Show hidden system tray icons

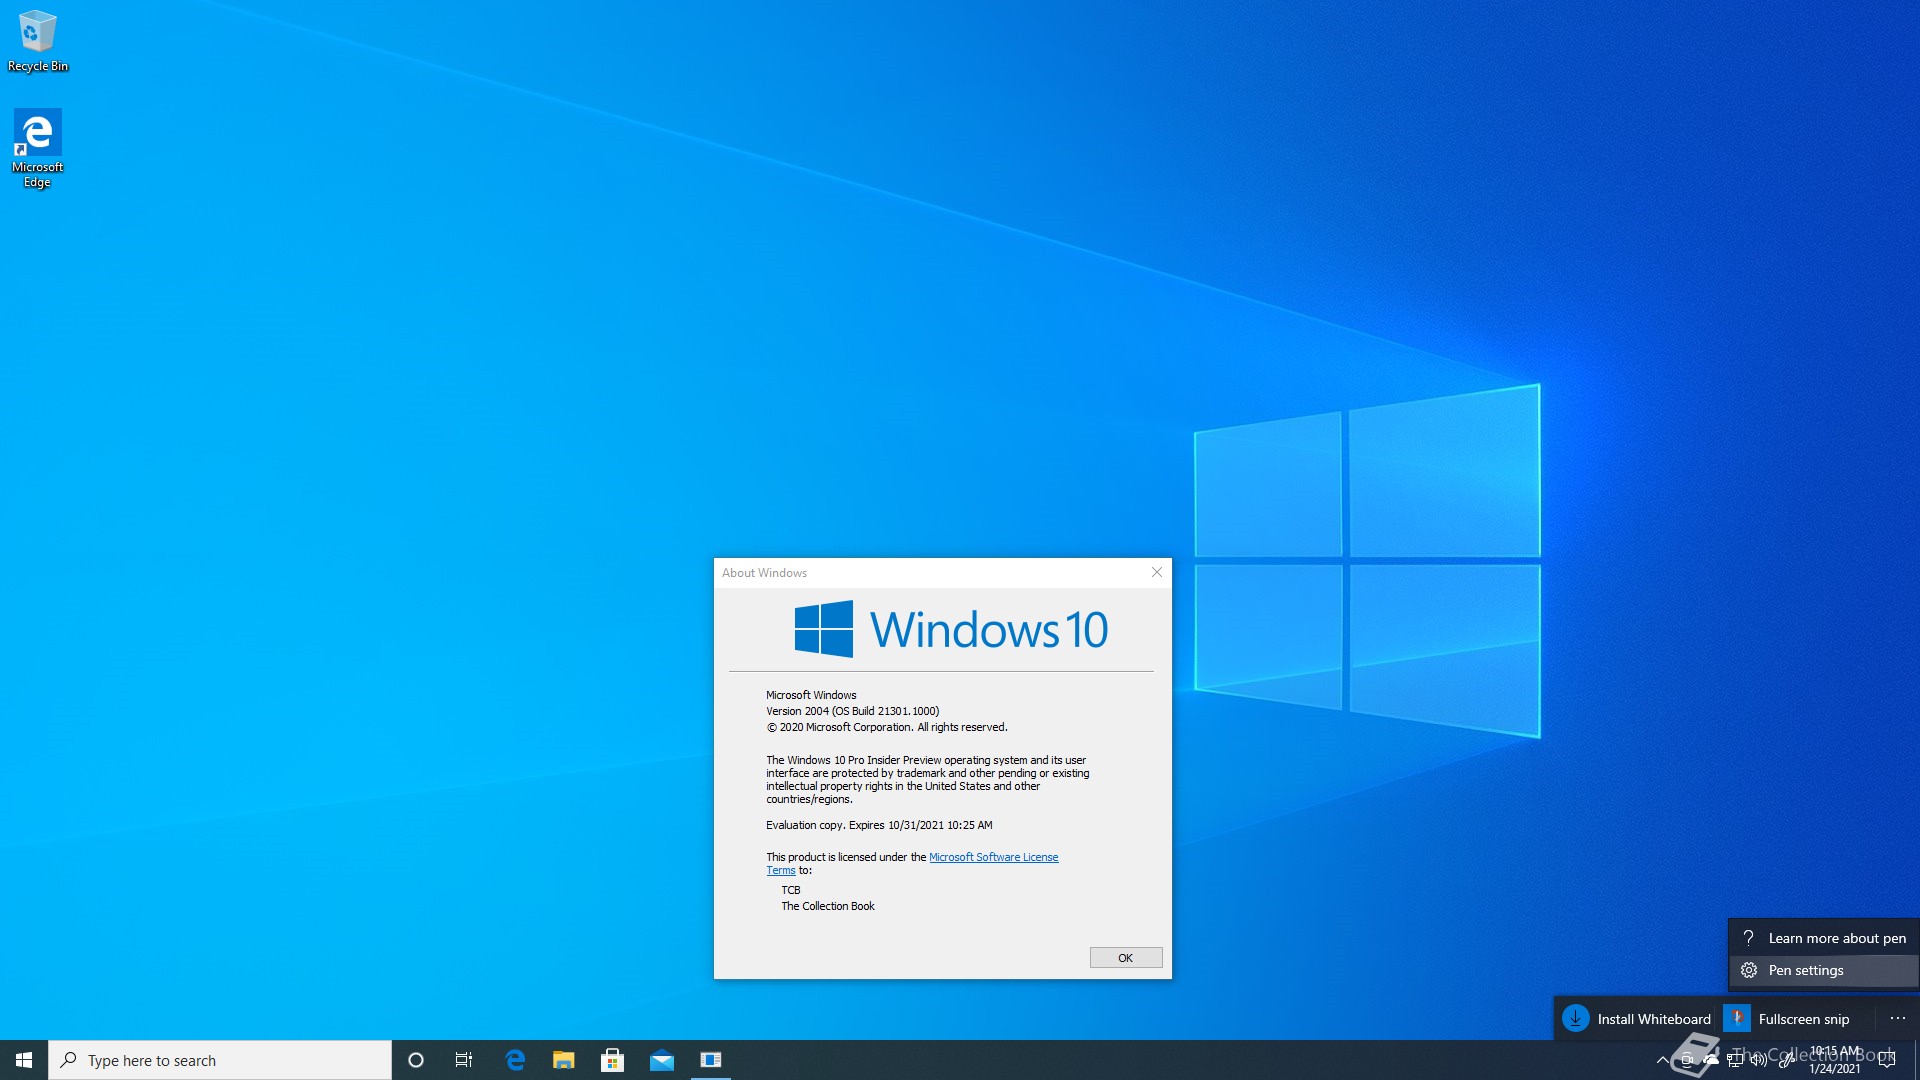pos(1663,1060)
